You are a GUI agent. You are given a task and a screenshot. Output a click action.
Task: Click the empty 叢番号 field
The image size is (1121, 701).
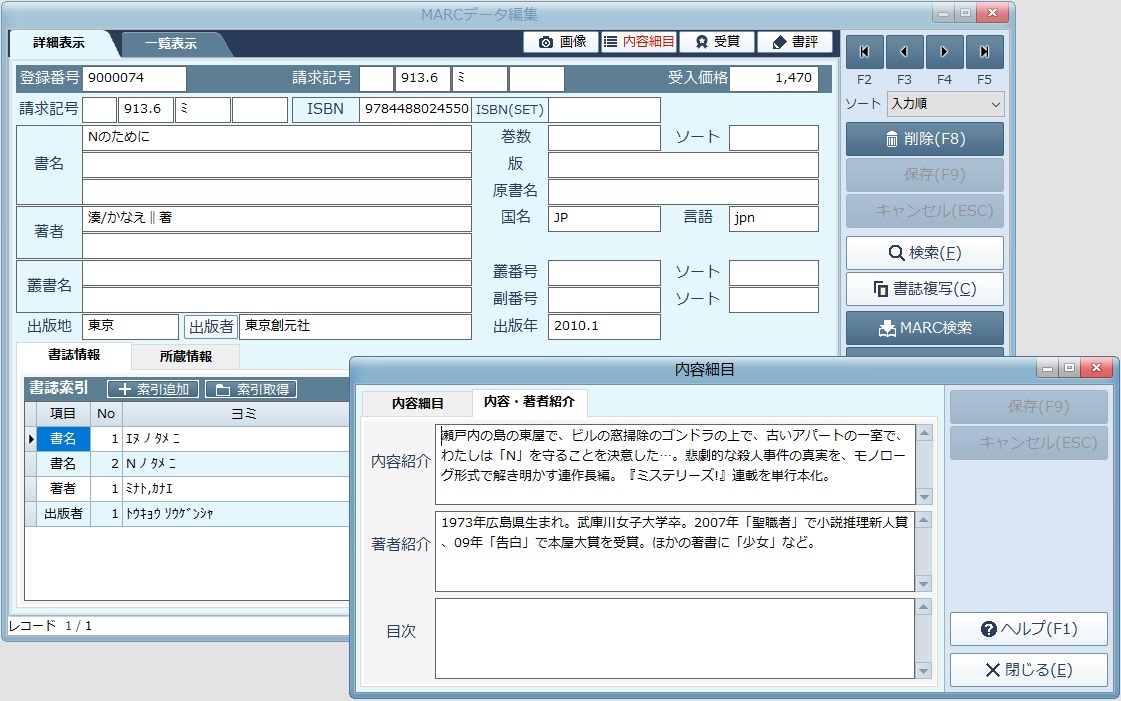click(605, 273)
